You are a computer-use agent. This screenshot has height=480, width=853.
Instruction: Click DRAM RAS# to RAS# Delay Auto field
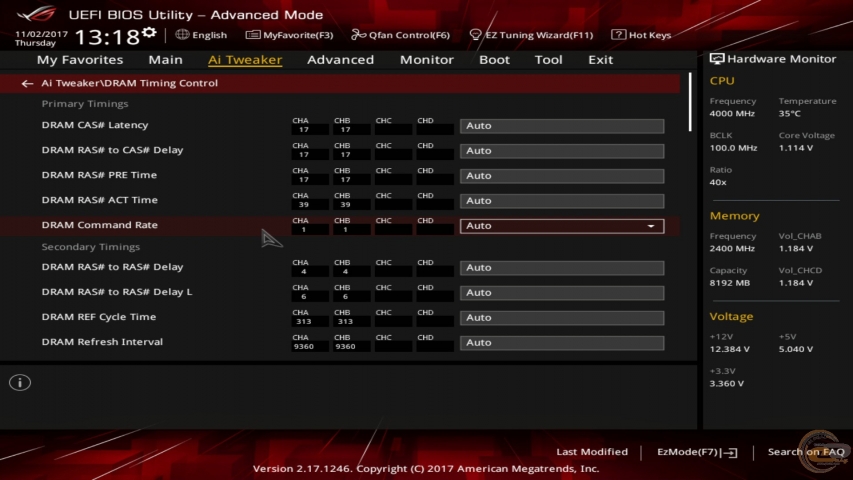562,268
